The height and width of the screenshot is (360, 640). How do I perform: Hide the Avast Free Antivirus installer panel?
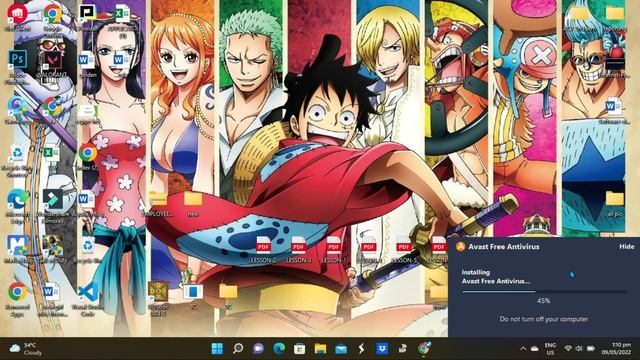click(x=627, y=247)
